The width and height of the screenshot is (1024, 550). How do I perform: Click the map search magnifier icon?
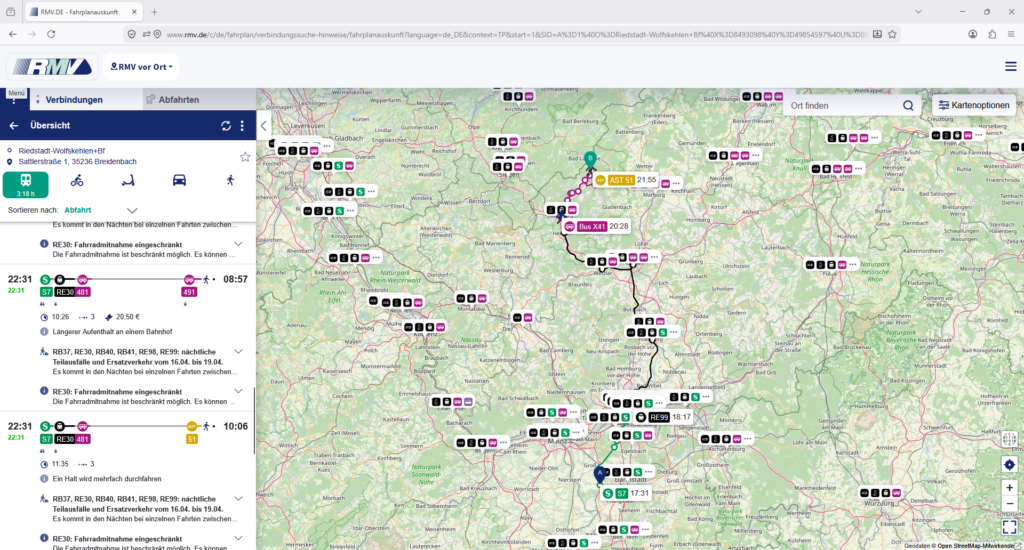[x=908, y=105]
